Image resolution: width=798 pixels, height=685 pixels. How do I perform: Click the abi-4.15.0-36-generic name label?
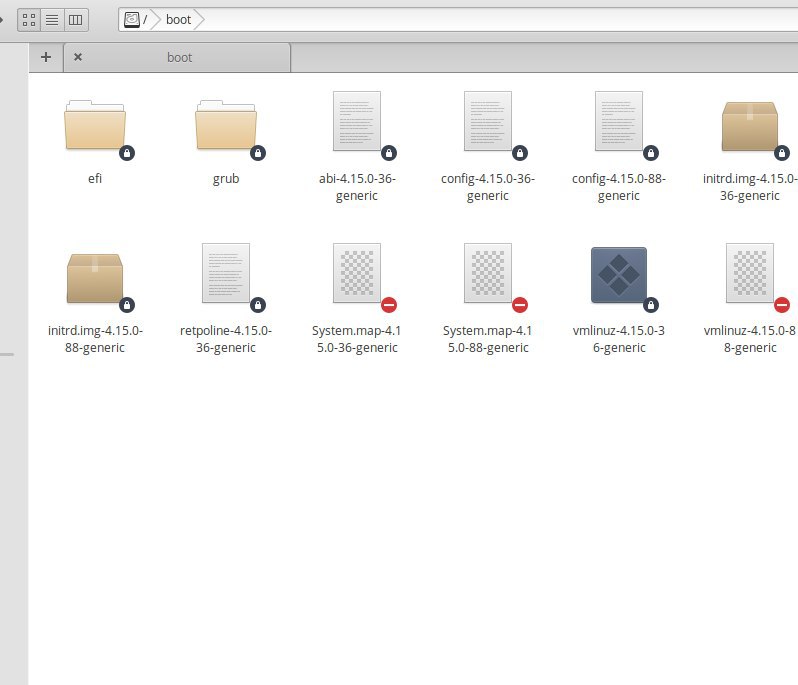[x=357, y=187]
